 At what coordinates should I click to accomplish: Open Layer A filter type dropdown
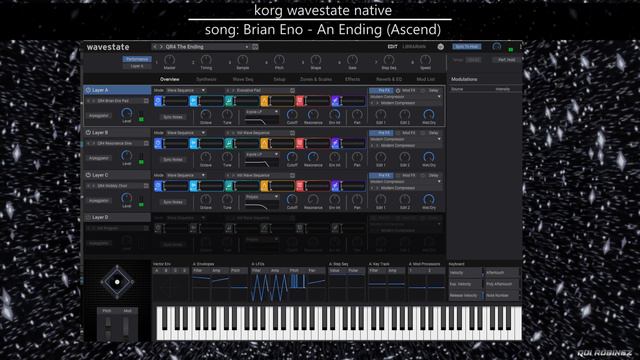tap(262, 112)
